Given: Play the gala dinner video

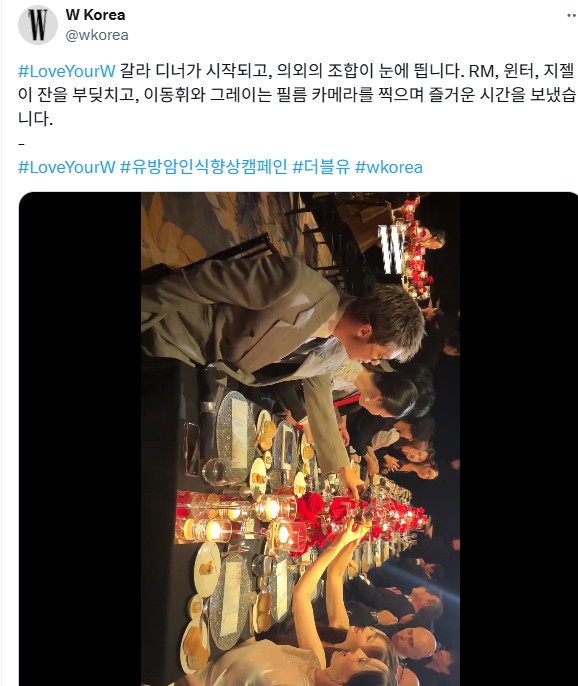Looking at the screenshot, I should coord(300,439).
